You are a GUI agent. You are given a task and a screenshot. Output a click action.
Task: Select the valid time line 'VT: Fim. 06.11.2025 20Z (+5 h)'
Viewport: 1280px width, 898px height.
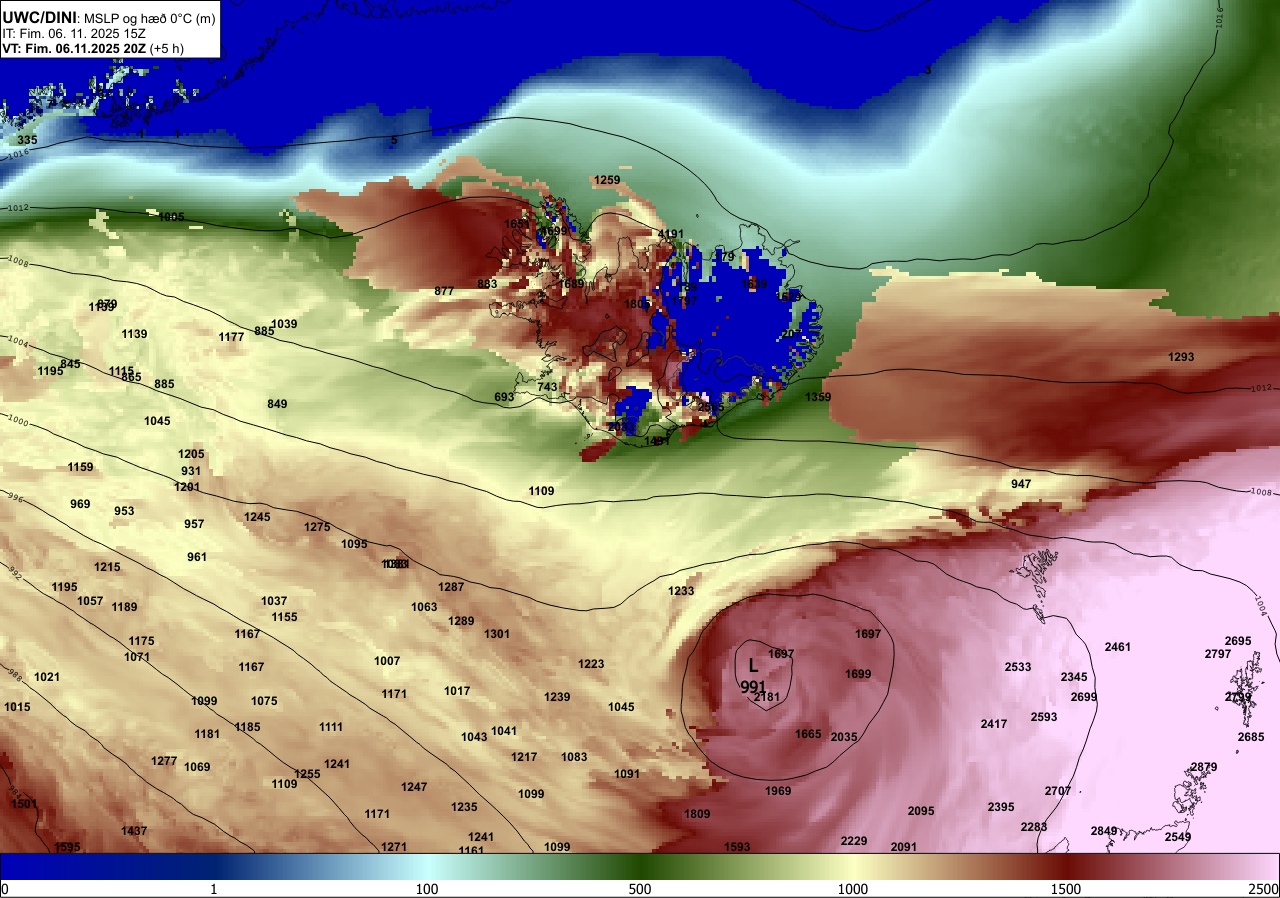coord(96,48)
